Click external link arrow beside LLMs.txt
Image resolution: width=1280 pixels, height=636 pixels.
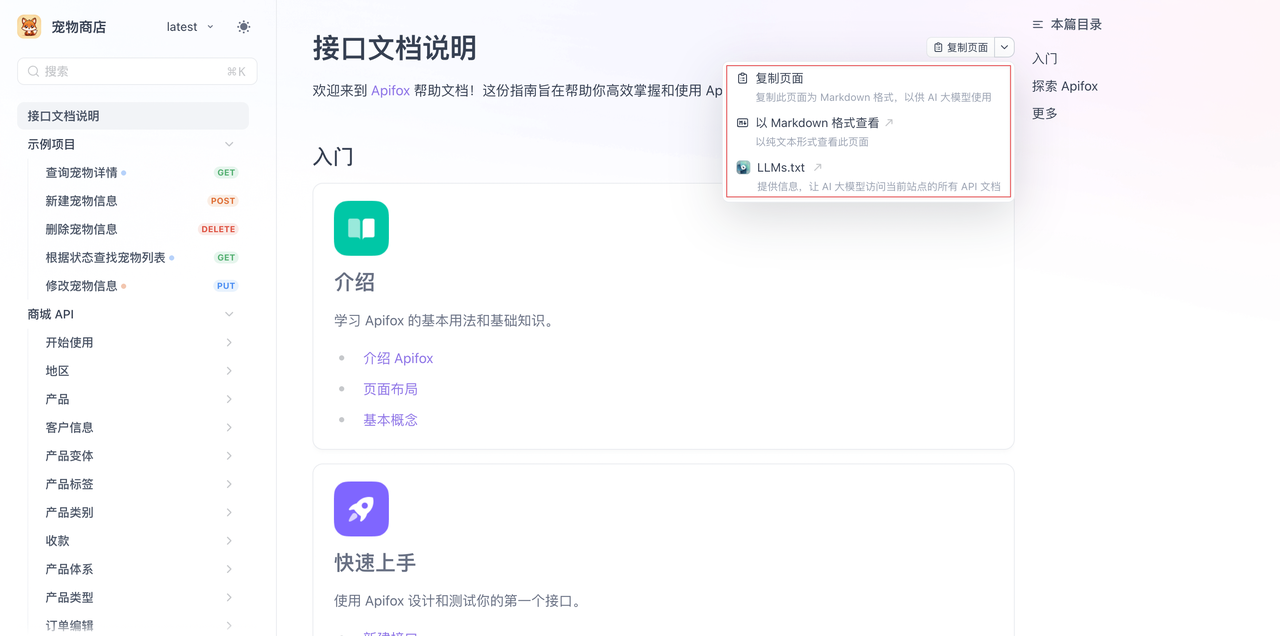point(817,168)
